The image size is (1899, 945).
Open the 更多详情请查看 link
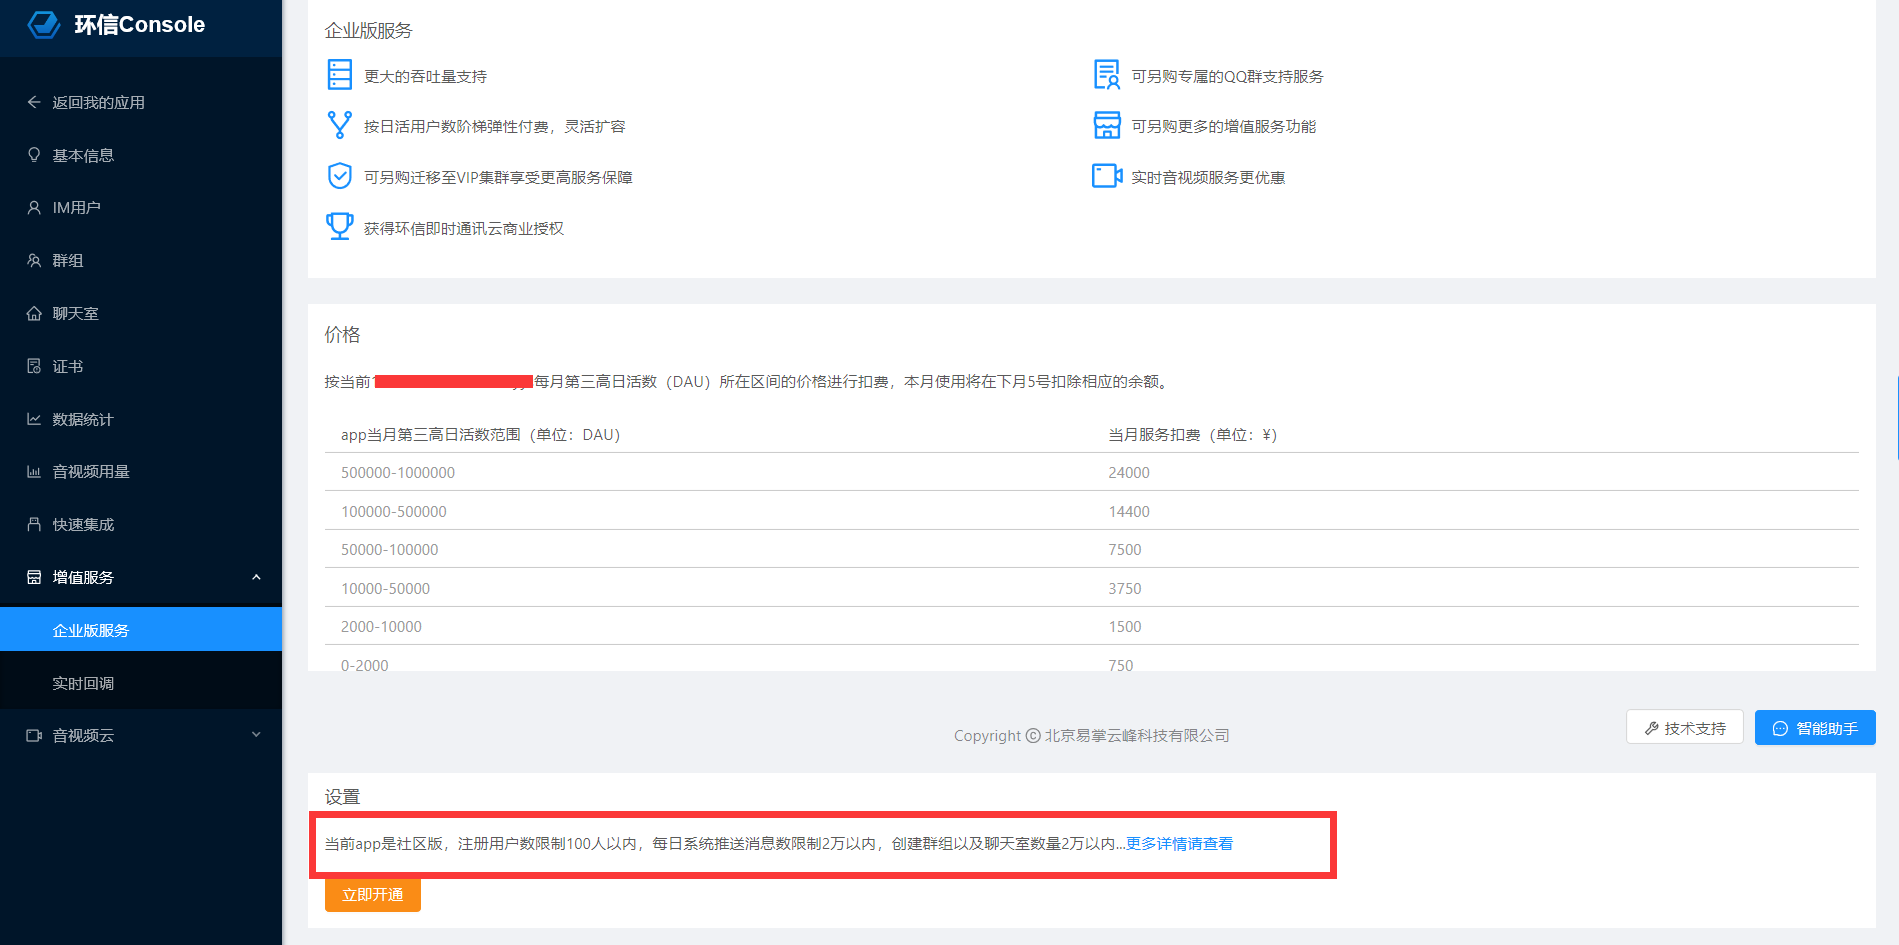[x=1178, y=843]
